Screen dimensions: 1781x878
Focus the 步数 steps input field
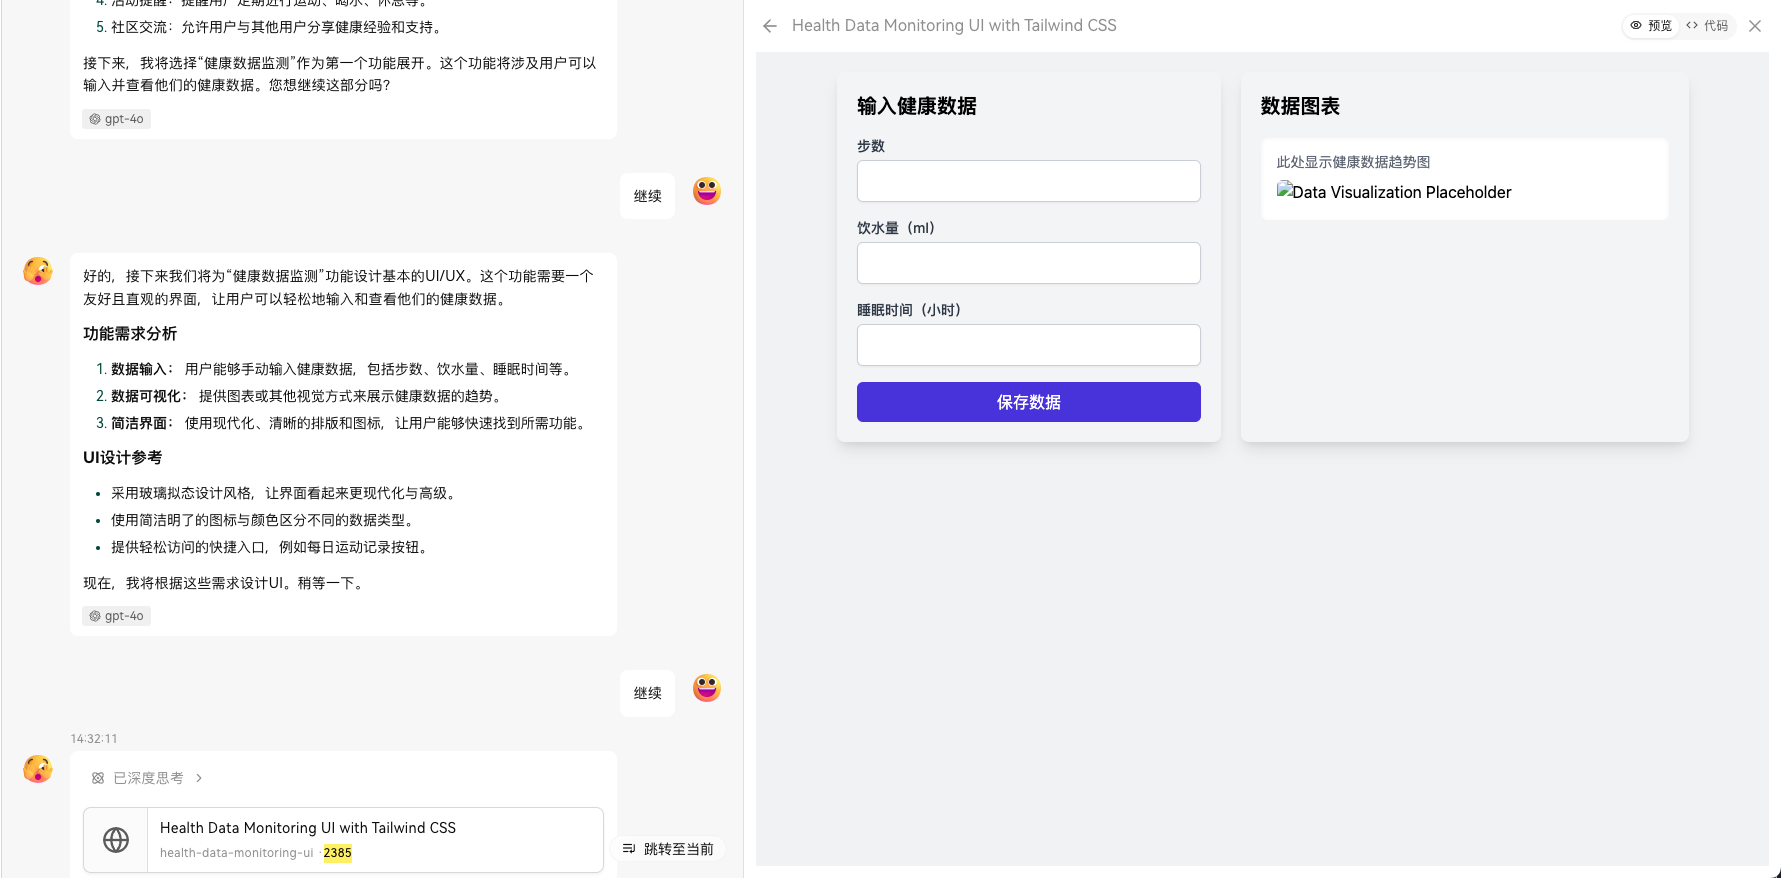1028,181
